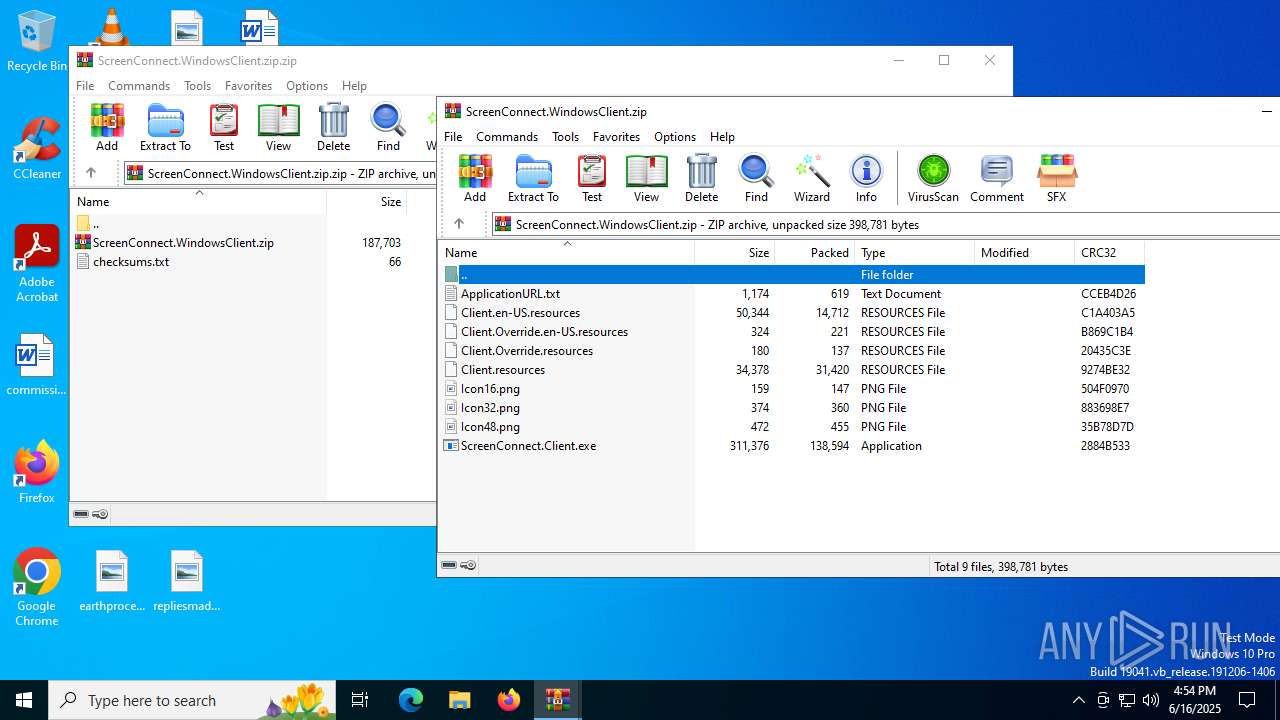Show hidden system tray icons

click(x=1078, y=700)
